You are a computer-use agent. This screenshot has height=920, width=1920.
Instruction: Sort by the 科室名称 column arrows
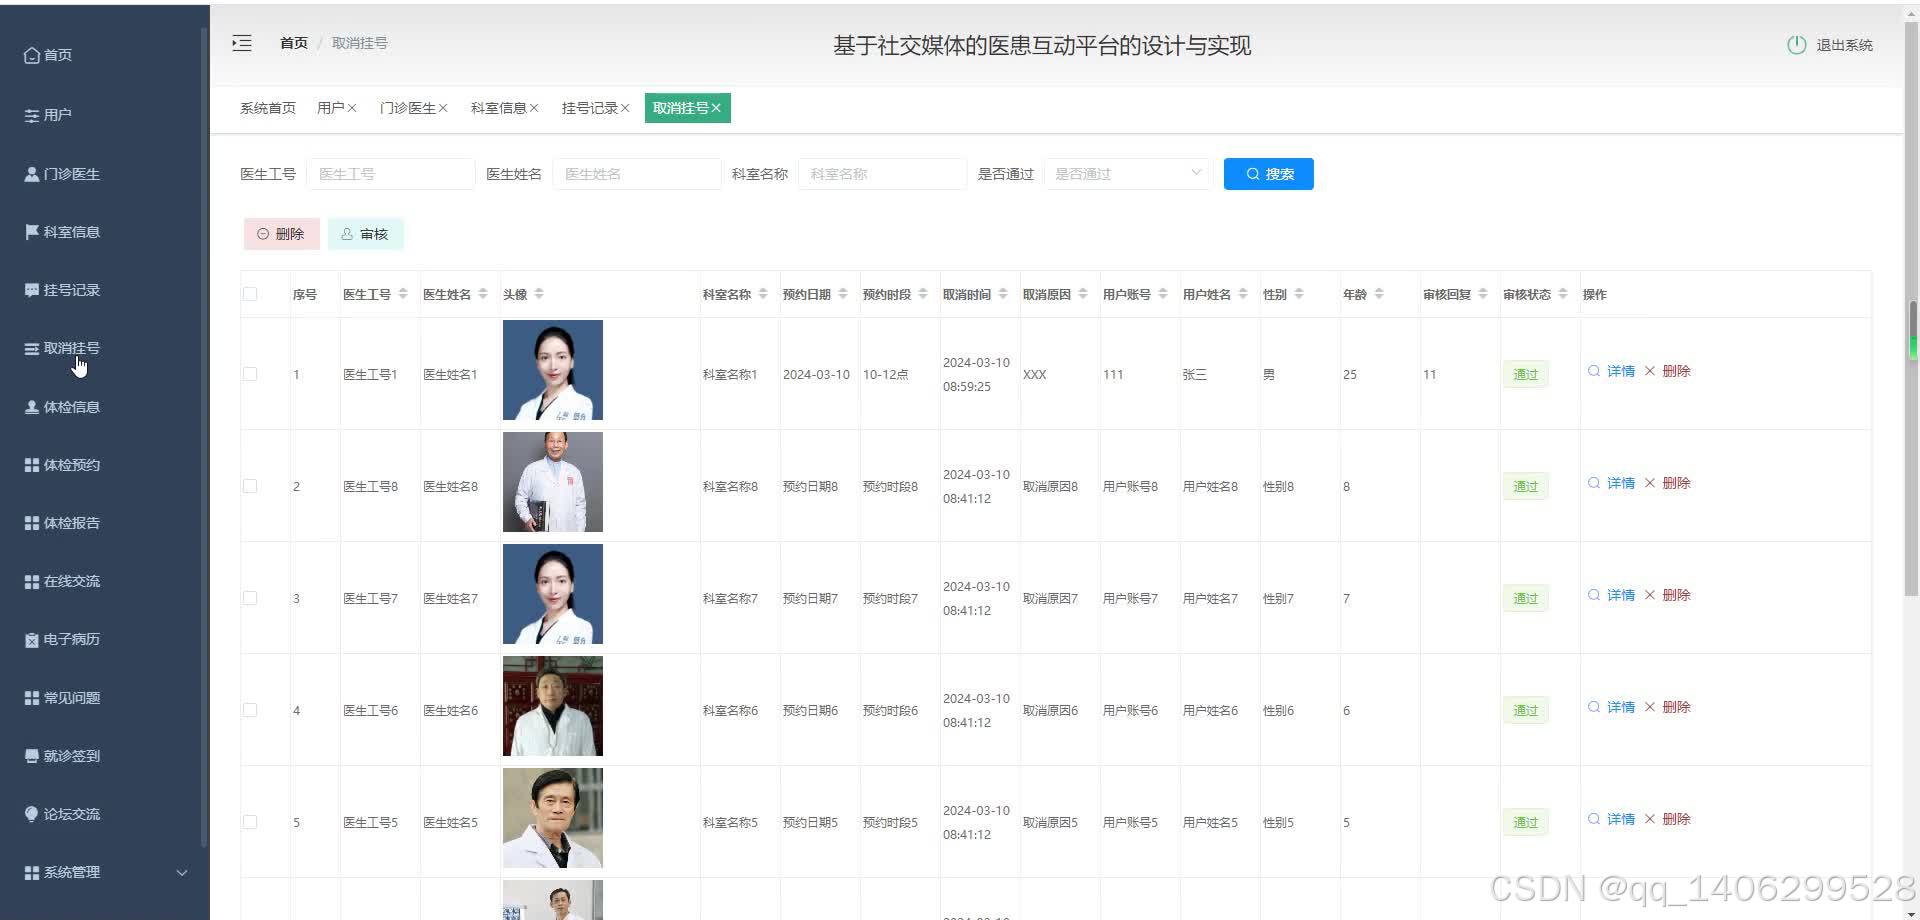tap(763, 294)
